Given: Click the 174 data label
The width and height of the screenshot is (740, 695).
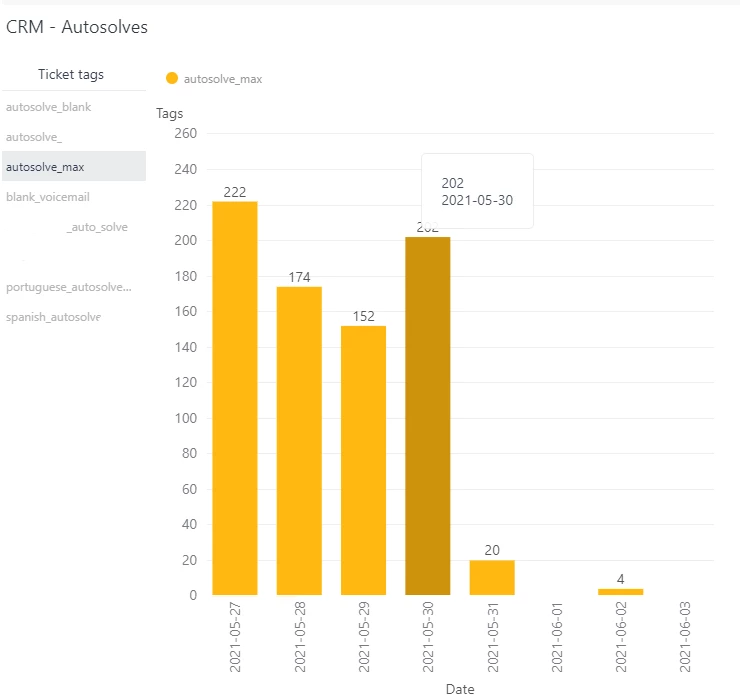Looking at the screenshot, I should pyautogui.click(x=299, y=277).
